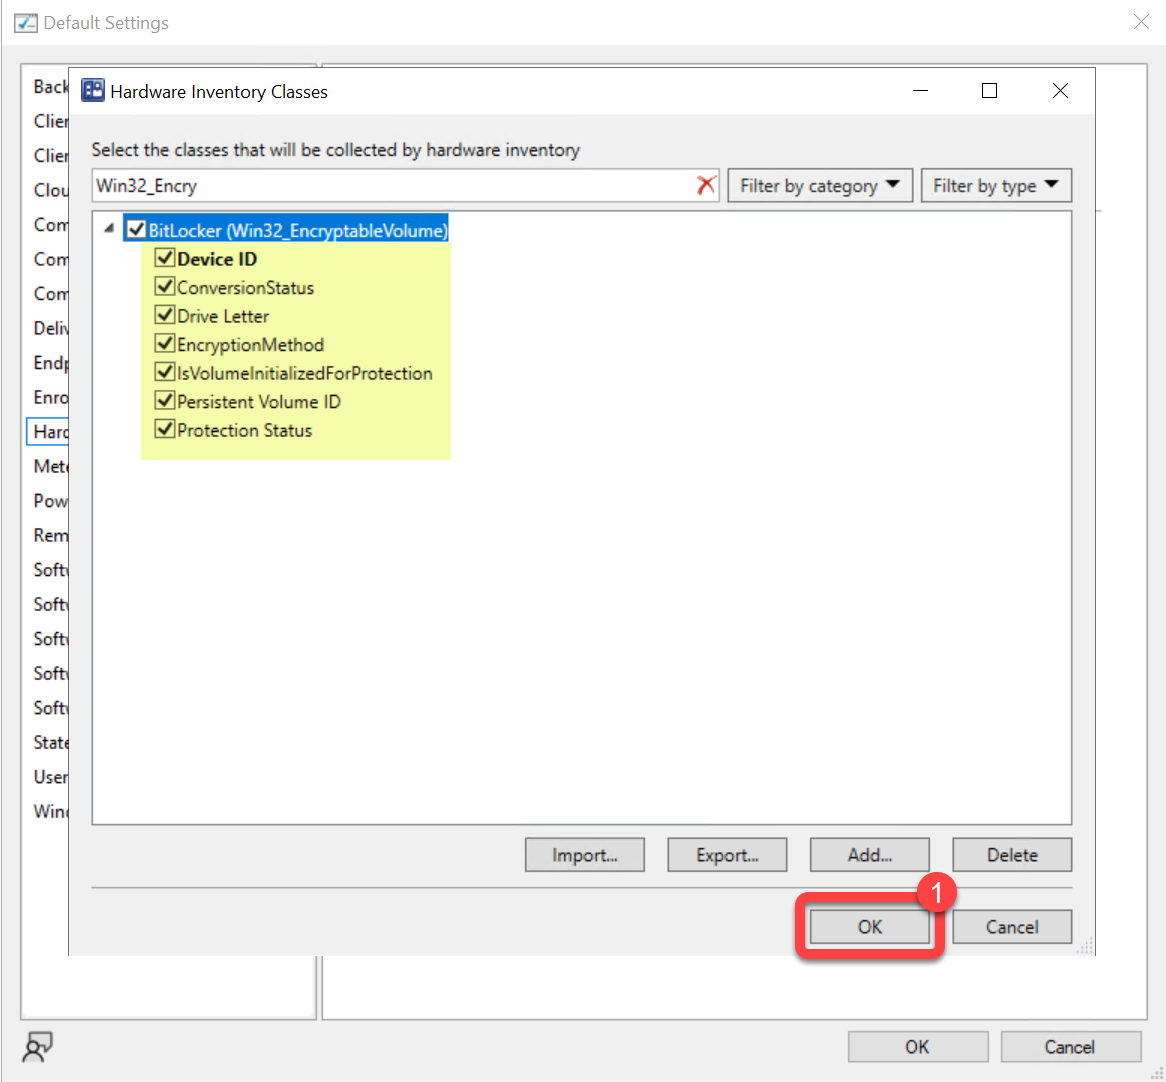This screenshot has width=1166, height=1082.
Task: Toggle the Persistent Volume ID checkbox
Action: click(x=164, y=401)
